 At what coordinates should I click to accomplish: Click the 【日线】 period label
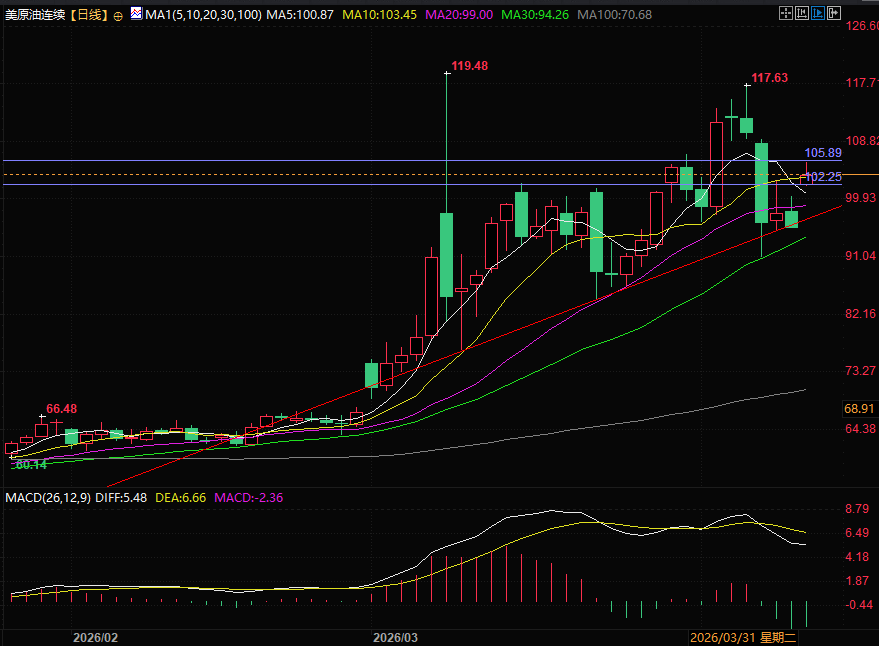click(89, 15)
